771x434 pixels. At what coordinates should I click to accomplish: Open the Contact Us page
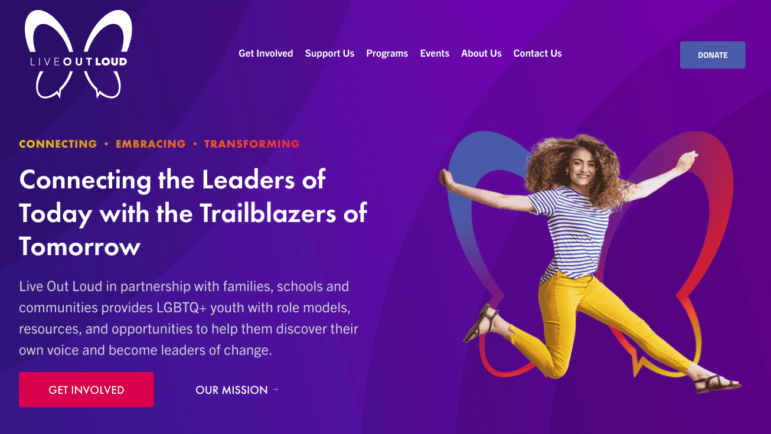click(x=537, y=53)
